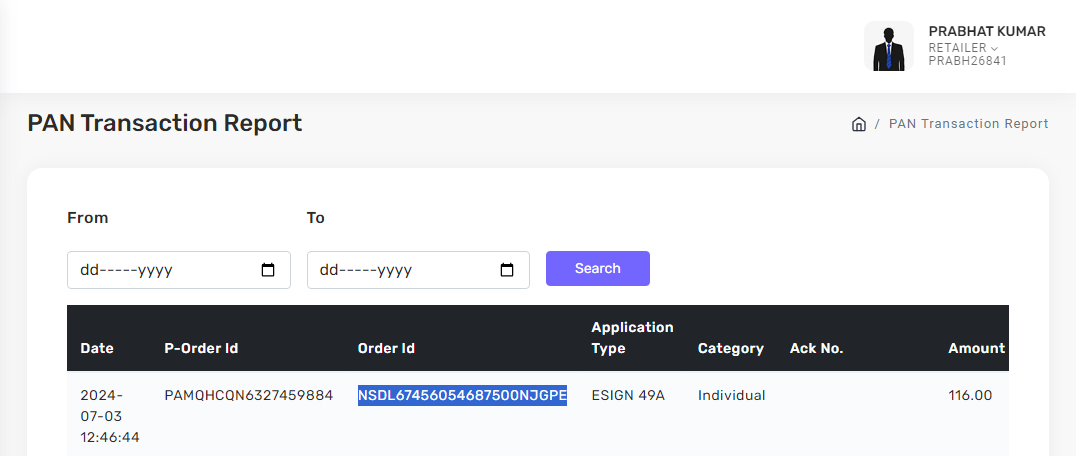The width and height of the screenshot is (1076, 456).
Task: Focus the From date input field
Action: click(x=160, y=270)
